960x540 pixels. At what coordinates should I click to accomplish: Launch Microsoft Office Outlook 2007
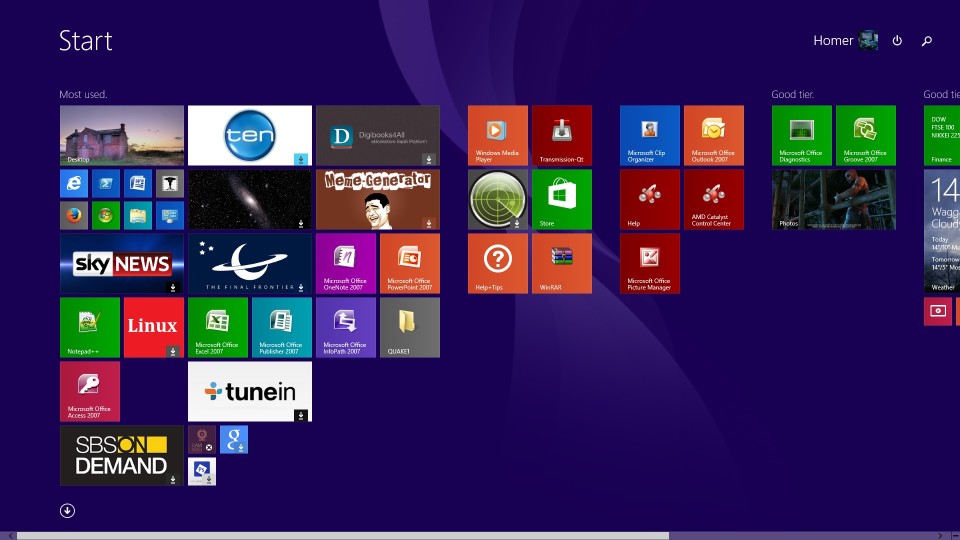[714, 135]
